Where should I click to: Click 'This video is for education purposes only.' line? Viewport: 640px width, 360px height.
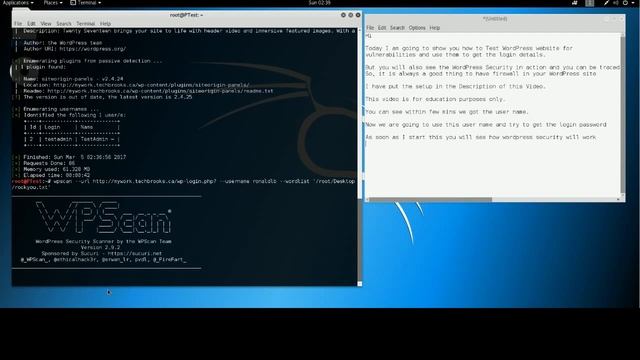[x=435, y=99]
